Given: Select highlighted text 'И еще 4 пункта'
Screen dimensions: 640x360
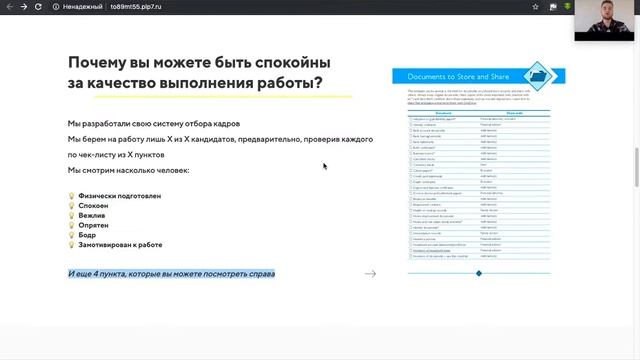Looking at the screenshot, I should [x=96, y=274].
